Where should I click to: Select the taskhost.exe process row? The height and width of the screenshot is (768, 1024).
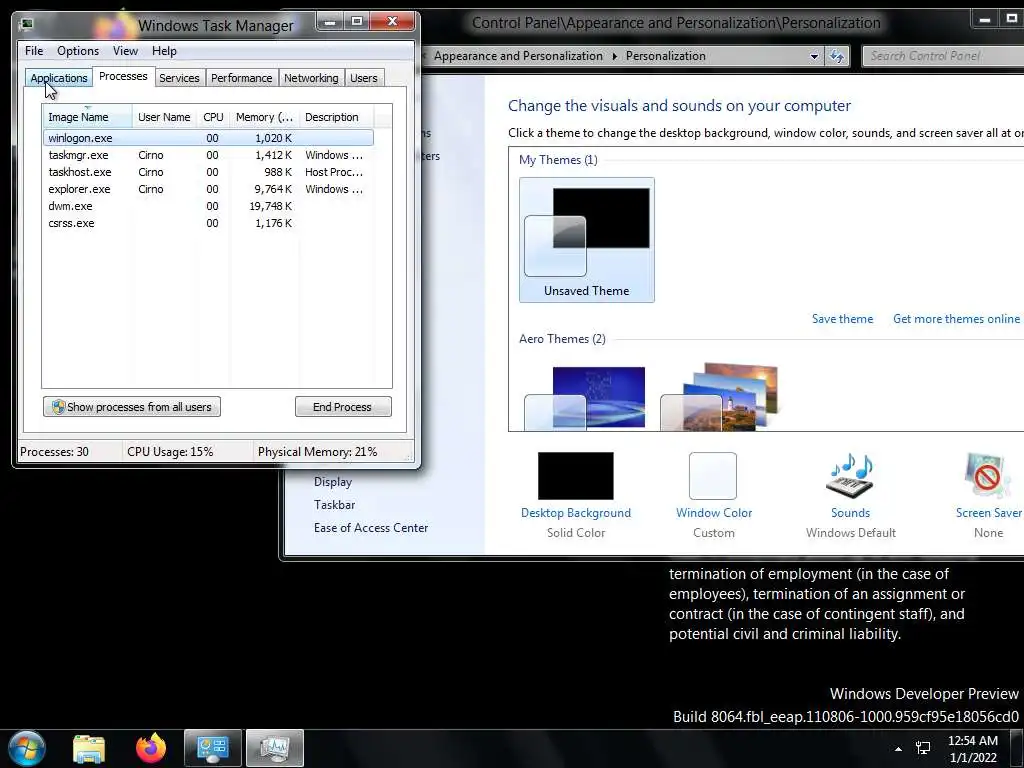[x=208, y=172]
